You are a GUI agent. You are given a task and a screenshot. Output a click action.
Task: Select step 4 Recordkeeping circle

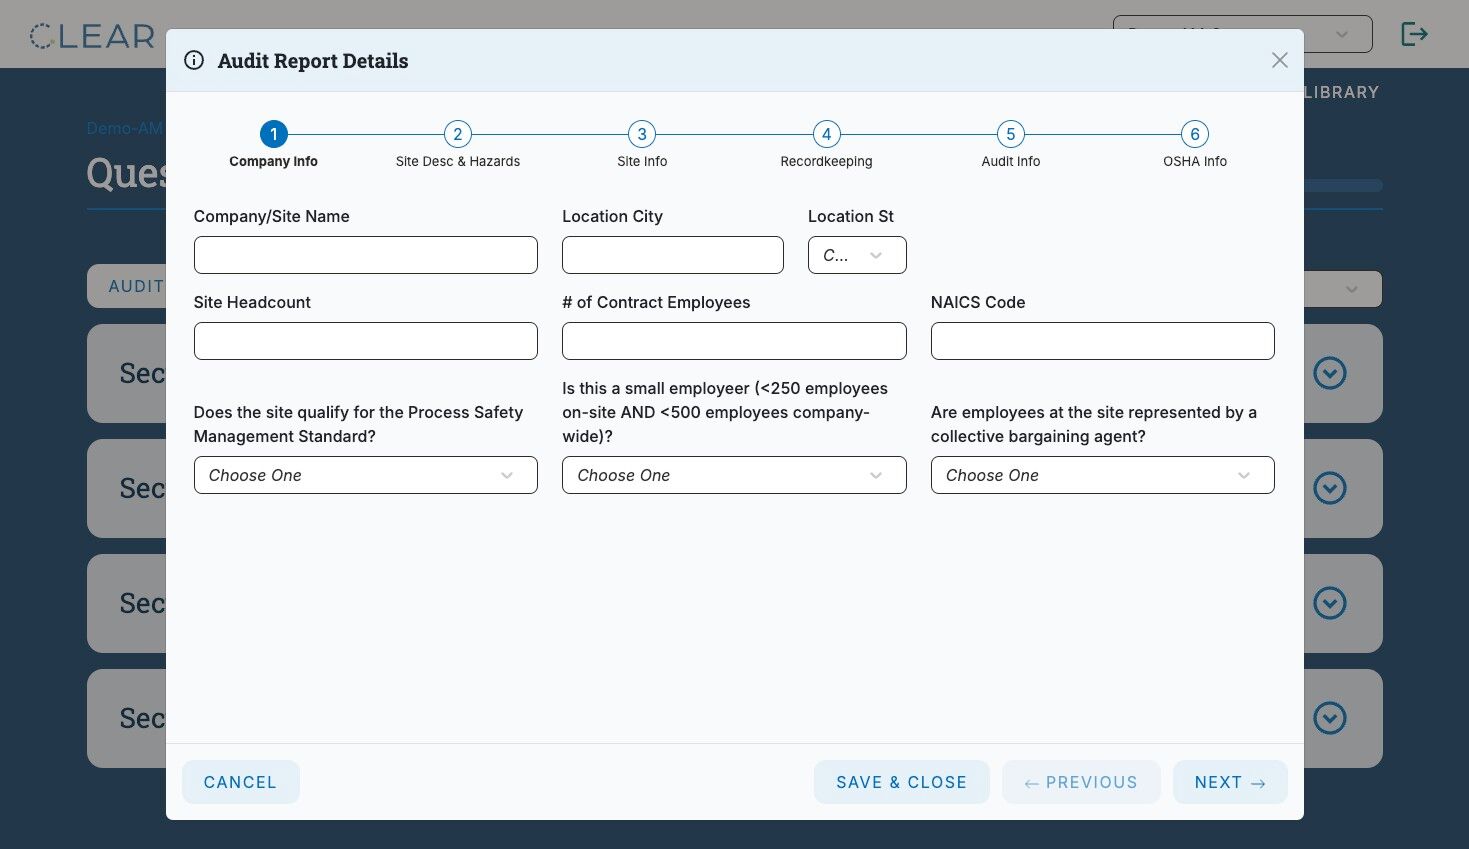(x=826, y=134)
